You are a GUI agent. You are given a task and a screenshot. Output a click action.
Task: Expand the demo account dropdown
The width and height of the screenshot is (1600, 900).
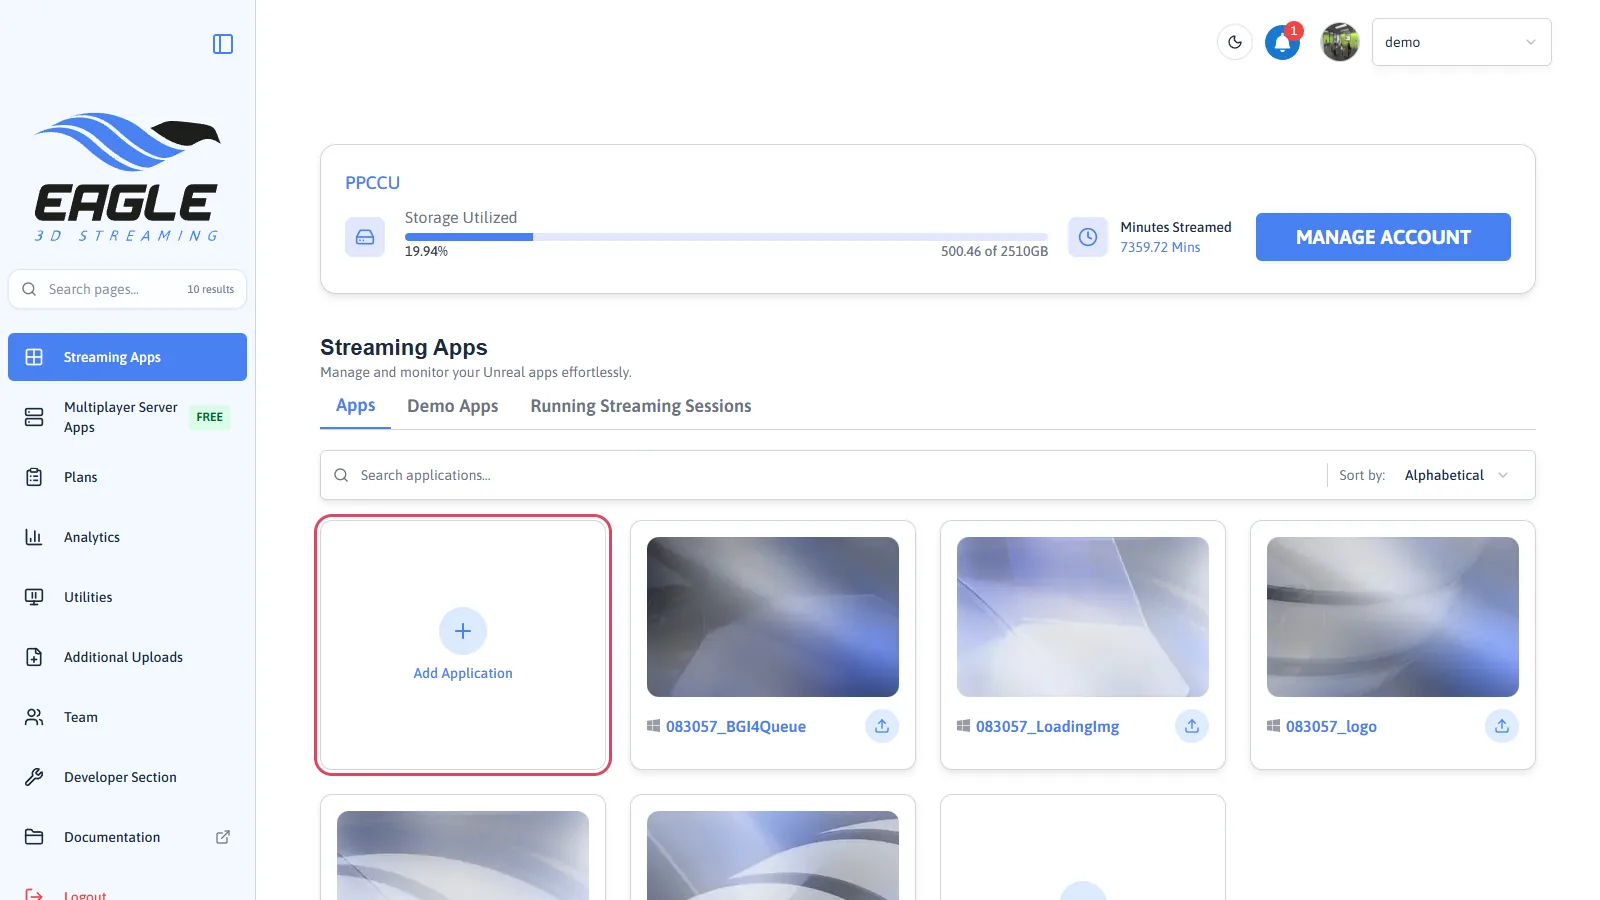tap(1461, 42)
